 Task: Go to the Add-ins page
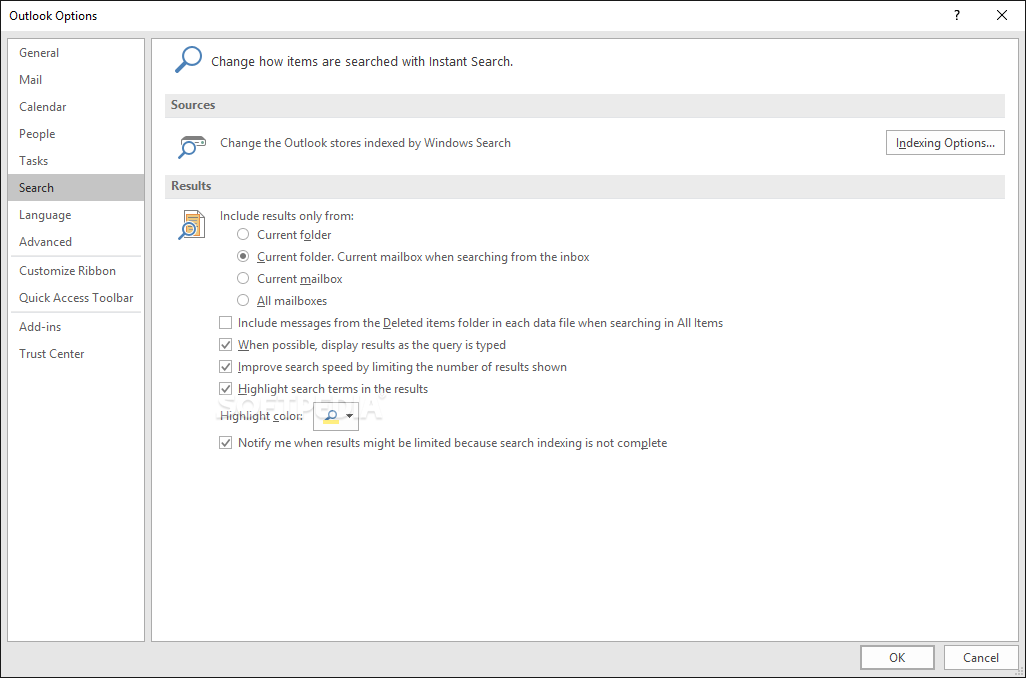click(76, 327)
